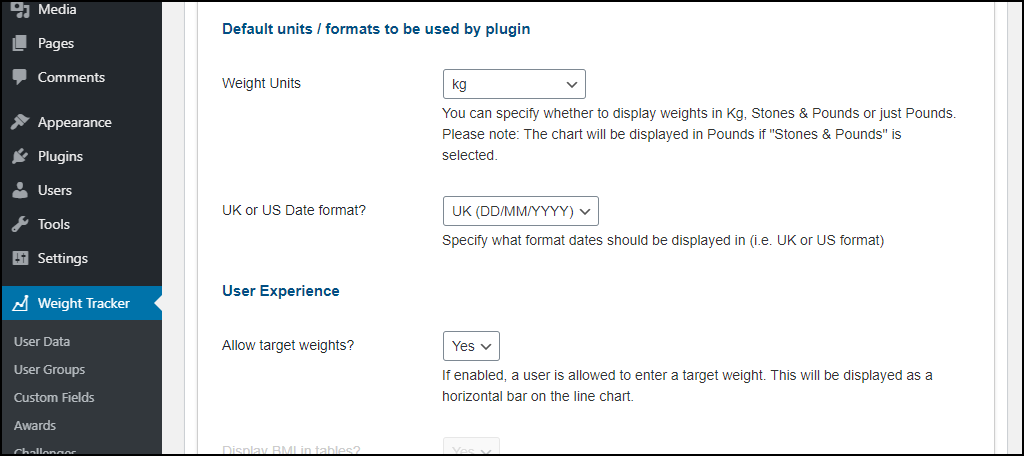Click the Tools wrench icon
Image resolution: width=1024 pixels, height=456 pixels.
tap(20, 224)
